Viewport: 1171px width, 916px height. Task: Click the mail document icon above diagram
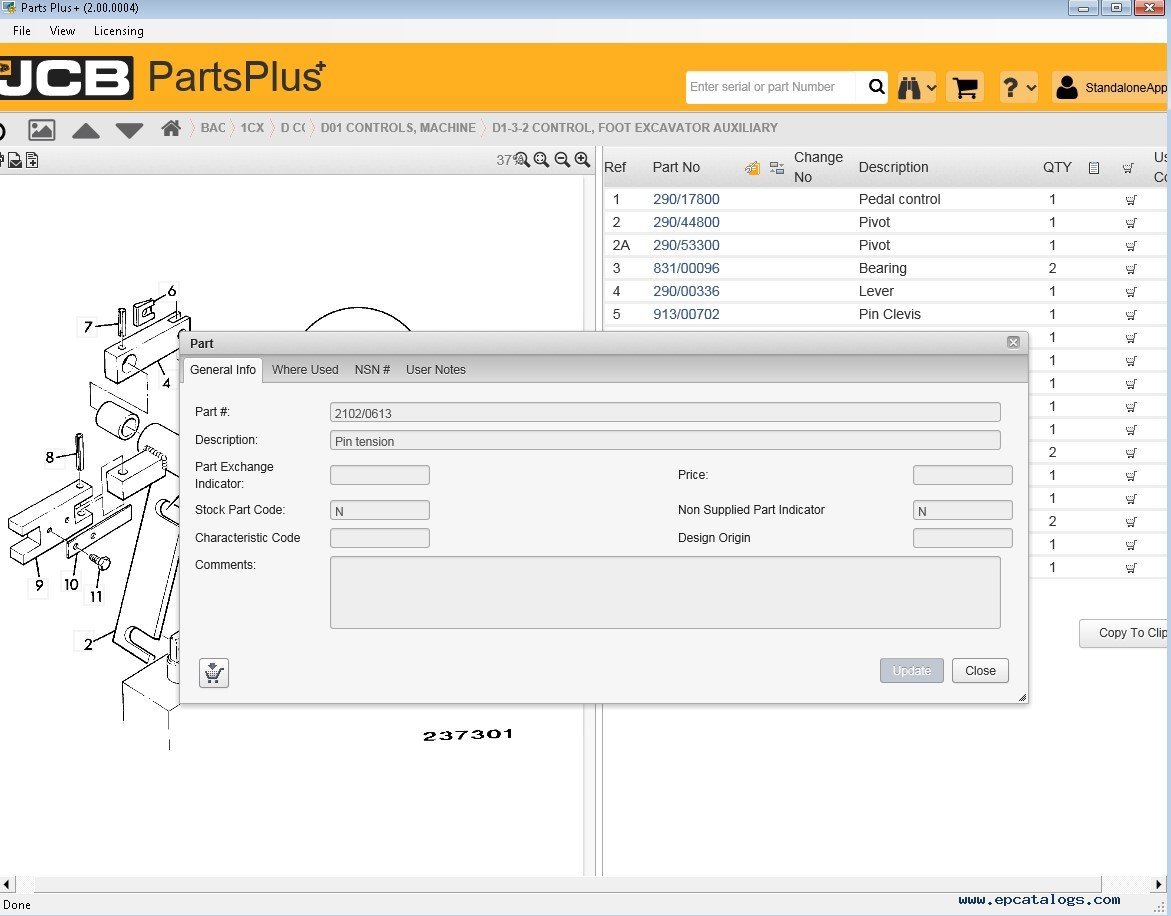(15, 160)
